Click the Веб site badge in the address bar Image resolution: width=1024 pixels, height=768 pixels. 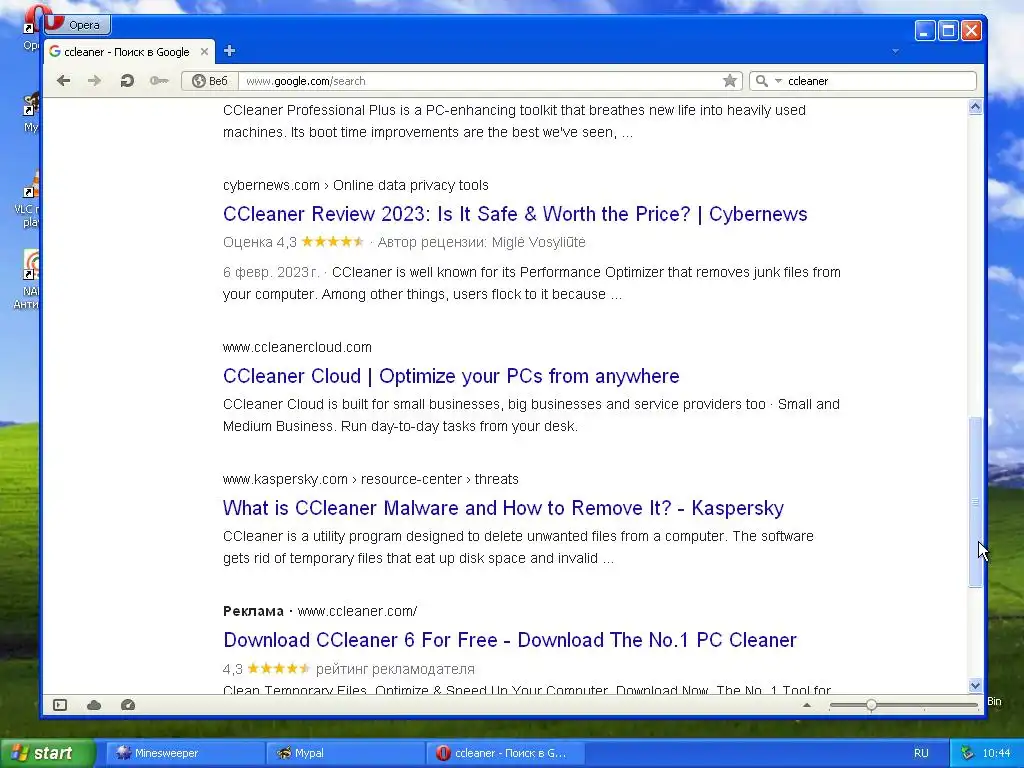coord(210,81)
